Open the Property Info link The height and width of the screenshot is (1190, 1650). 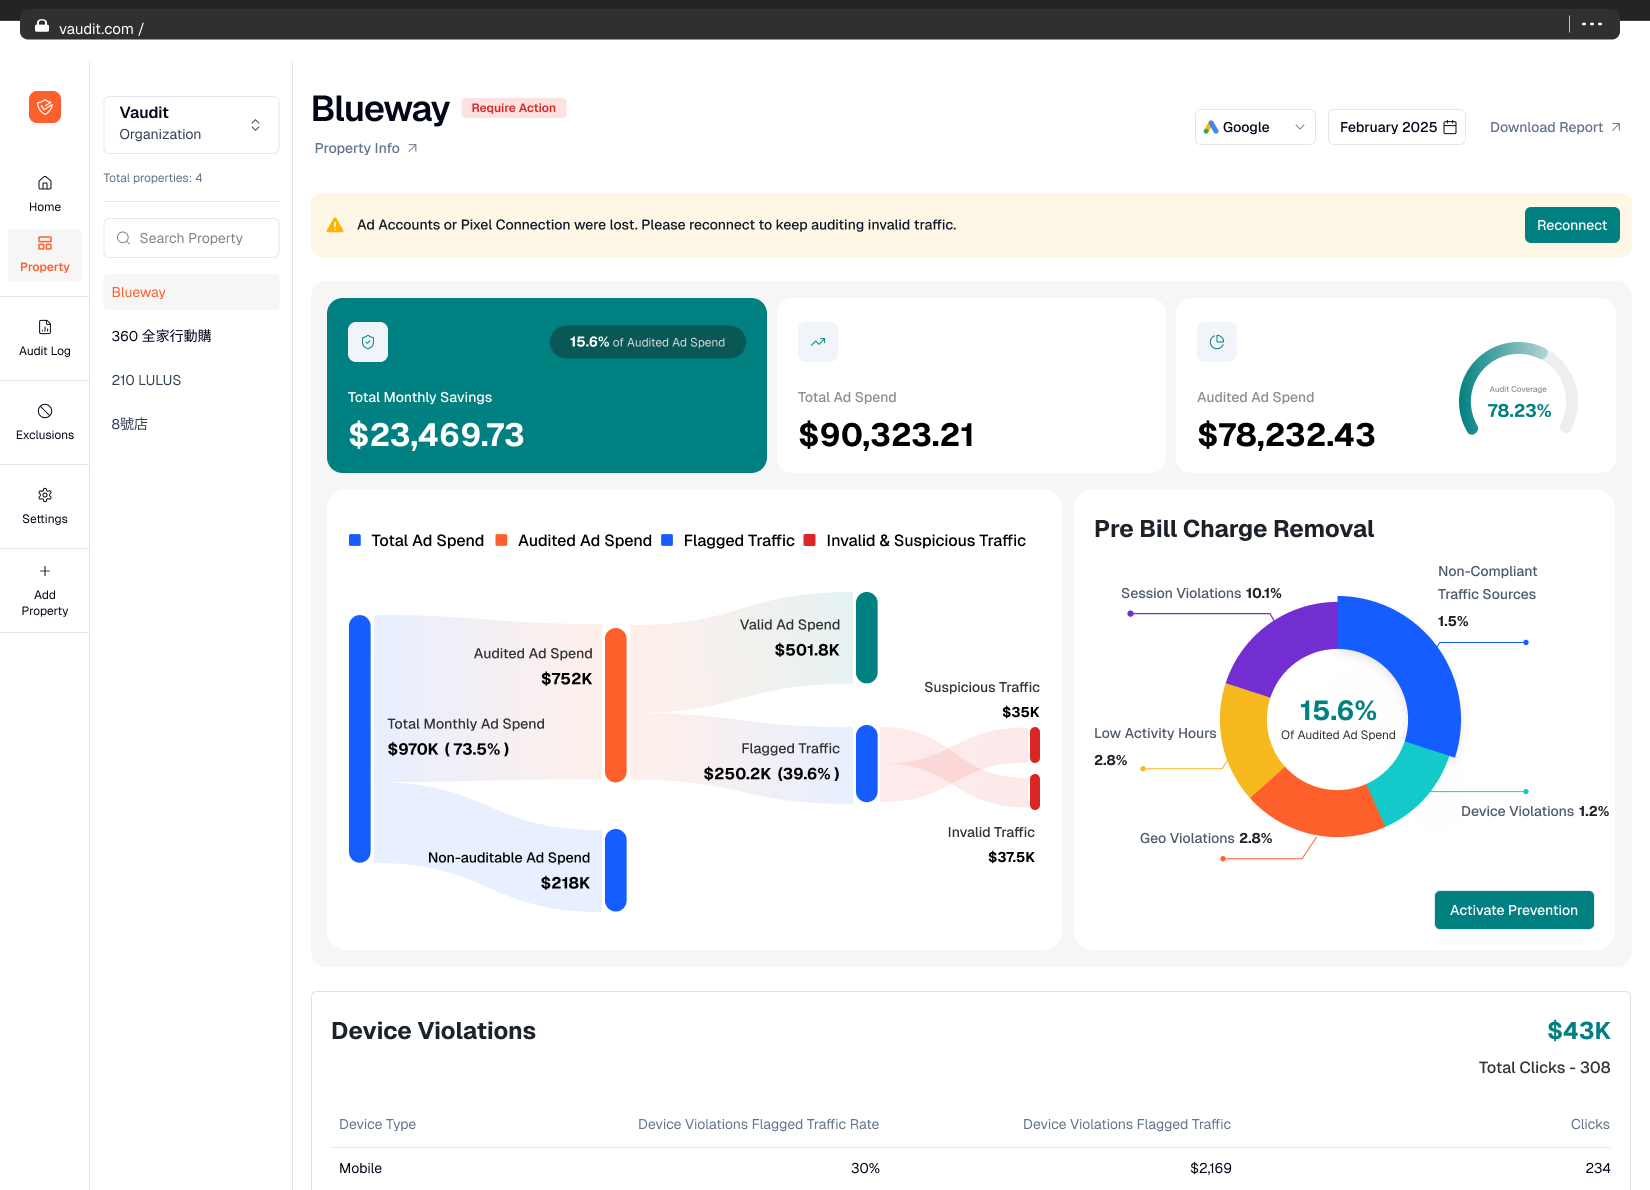pyautogui.click(x=366, y=148)
